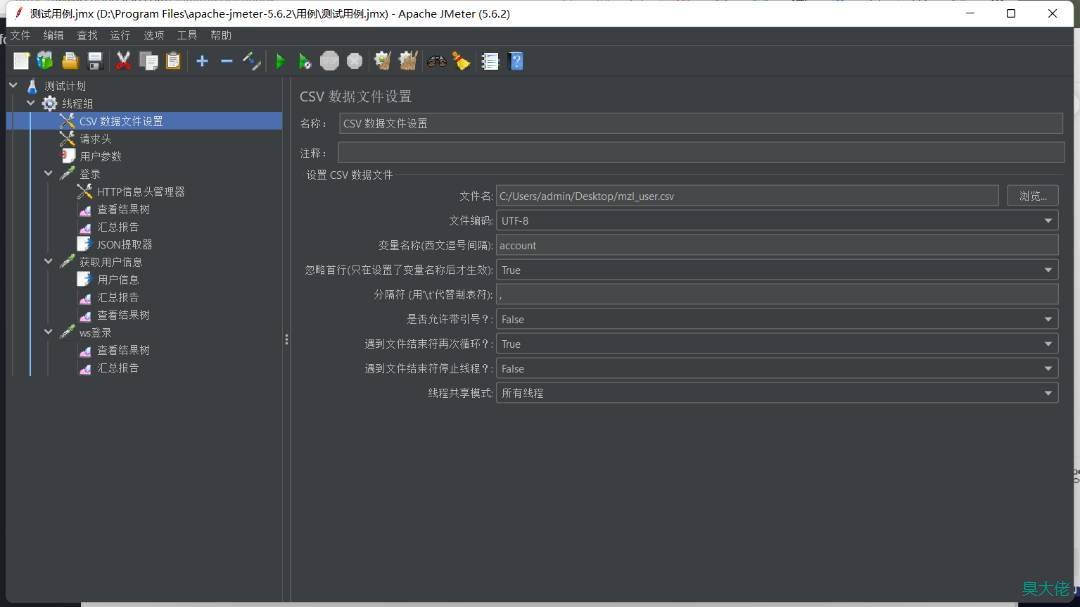Collapse the 线程组 tree node
1080x607 pixels.
31,103
